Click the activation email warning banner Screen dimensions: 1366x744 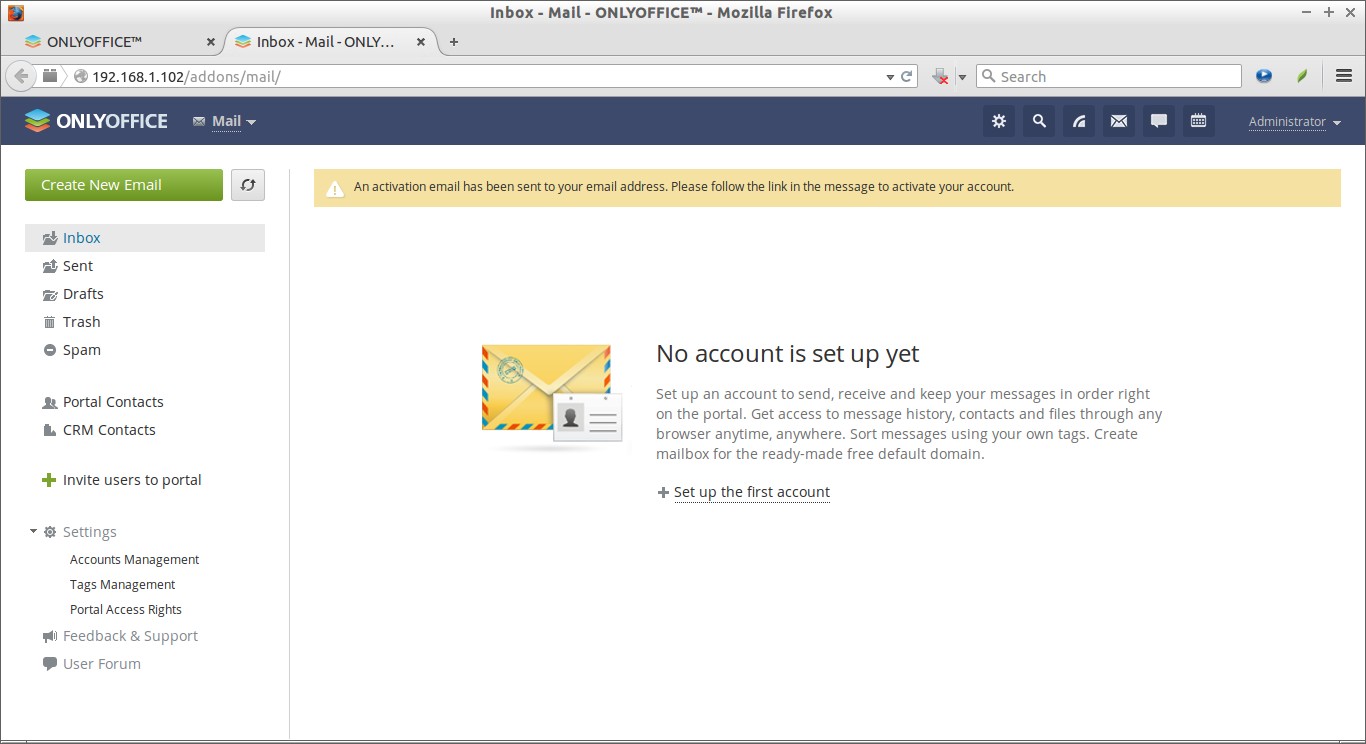(827, 187)
